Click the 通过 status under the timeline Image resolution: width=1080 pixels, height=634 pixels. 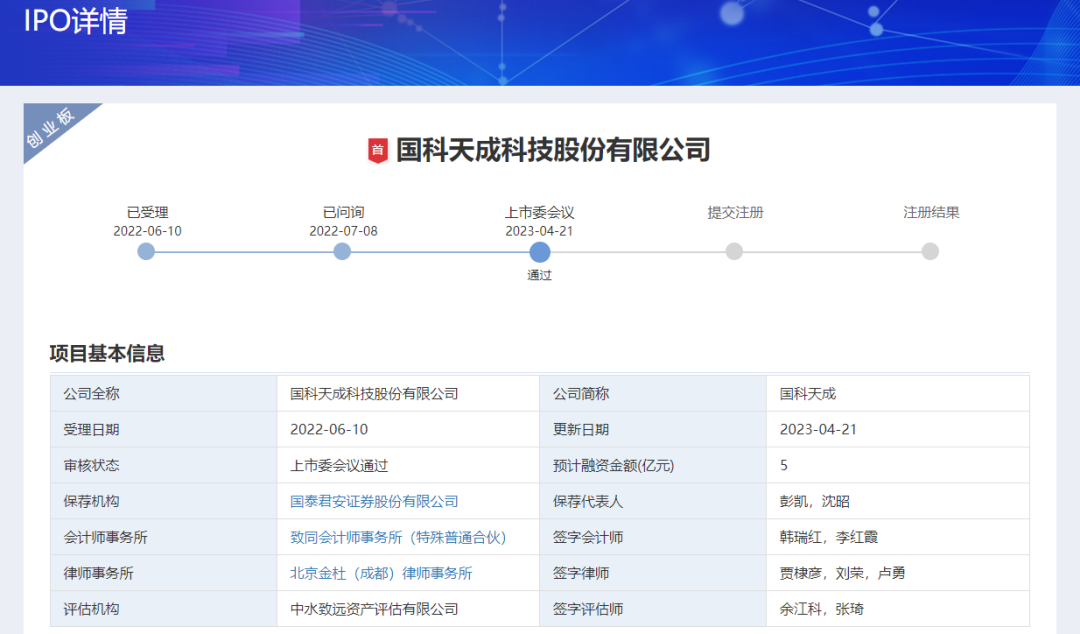[x=539, y=275]
